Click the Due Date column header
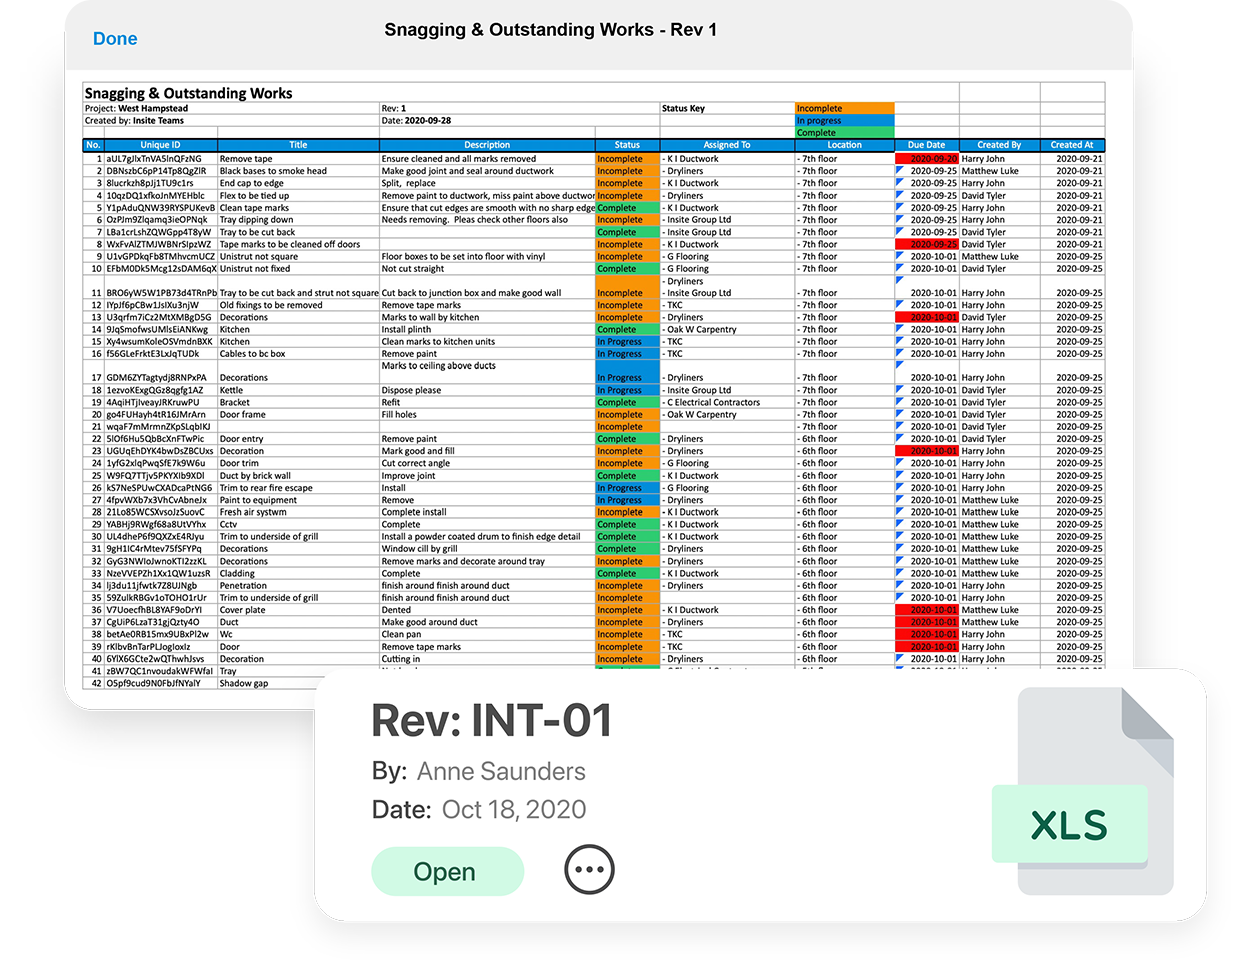Viewport: 1248px width, 977px height. (925, 145)
